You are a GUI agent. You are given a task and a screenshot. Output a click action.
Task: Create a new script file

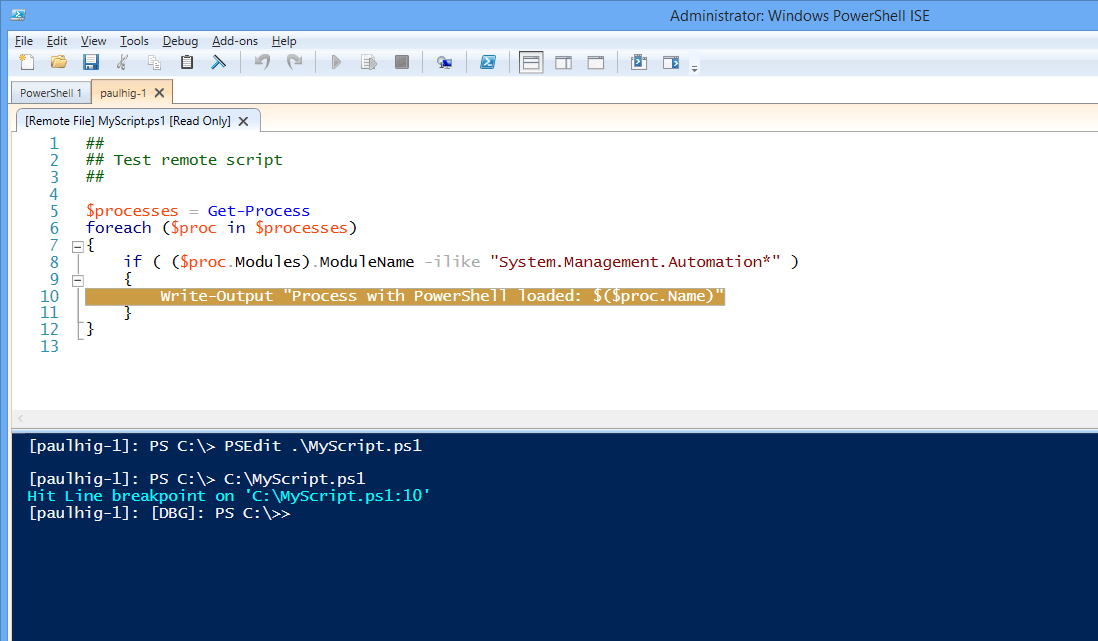(x=27, y=61)
